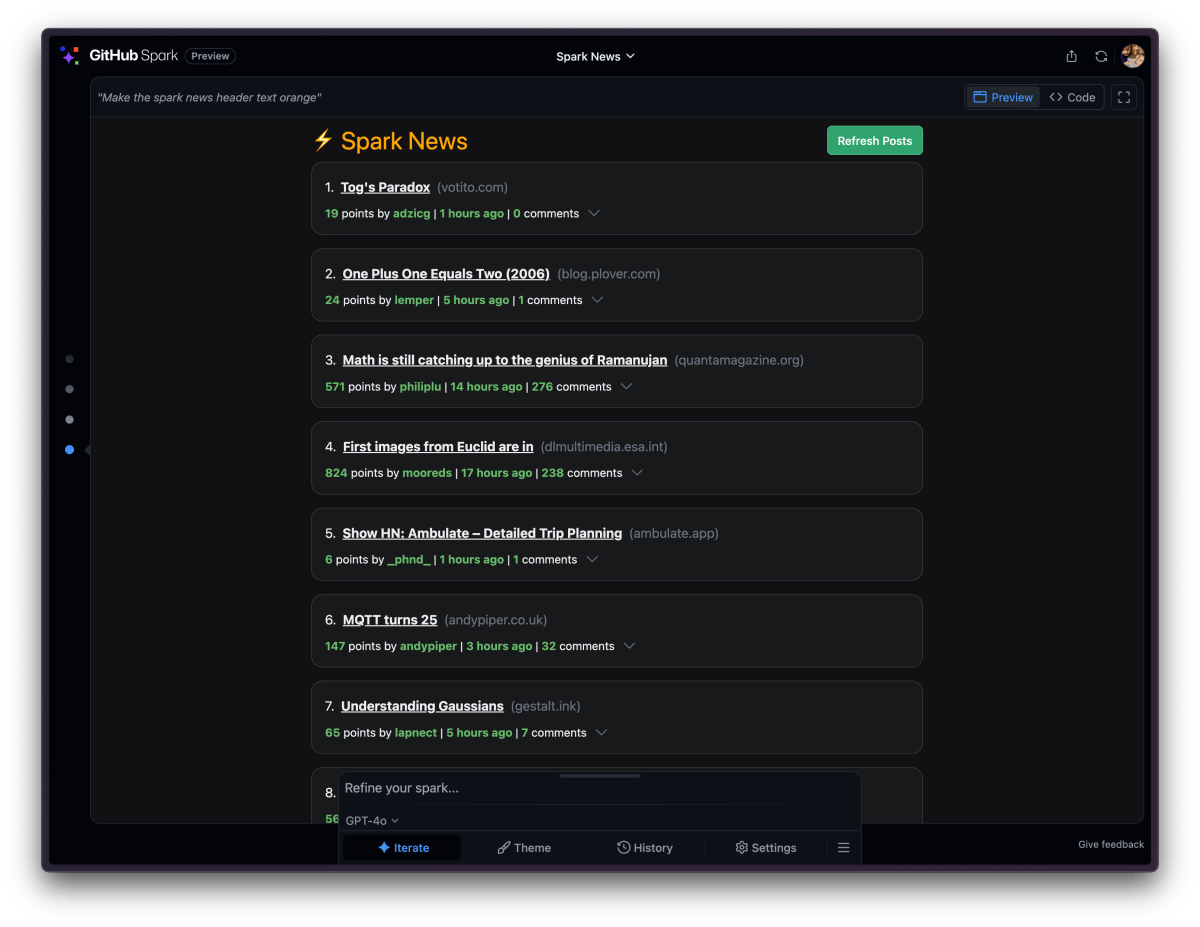Click the GitHub Spark logo icon
Viewport: 1200px width, 927px height.
coord(69,56)
